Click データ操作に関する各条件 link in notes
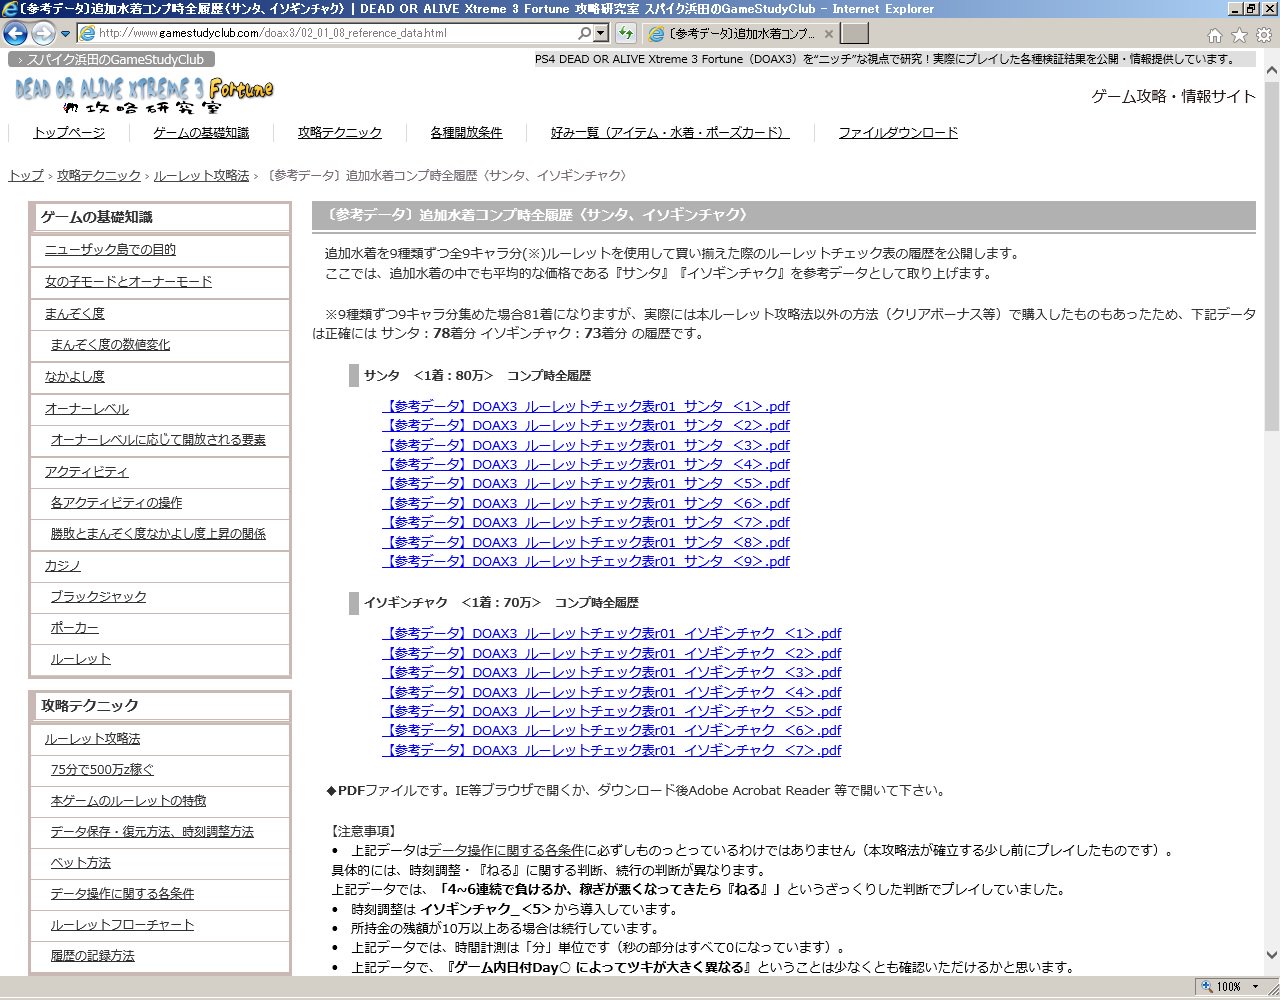 click(506, 850)
